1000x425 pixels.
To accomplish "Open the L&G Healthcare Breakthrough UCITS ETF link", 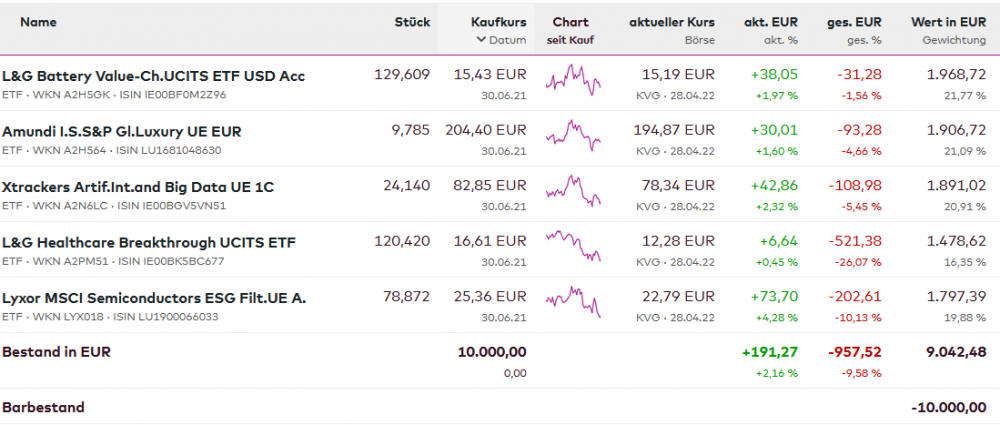I will point(149,242).
